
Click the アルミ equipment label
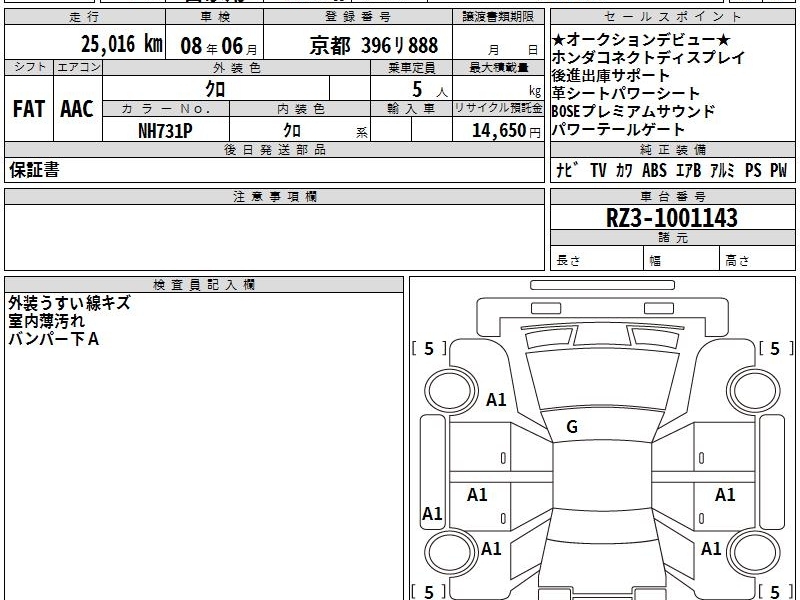[x=722, y=170]
